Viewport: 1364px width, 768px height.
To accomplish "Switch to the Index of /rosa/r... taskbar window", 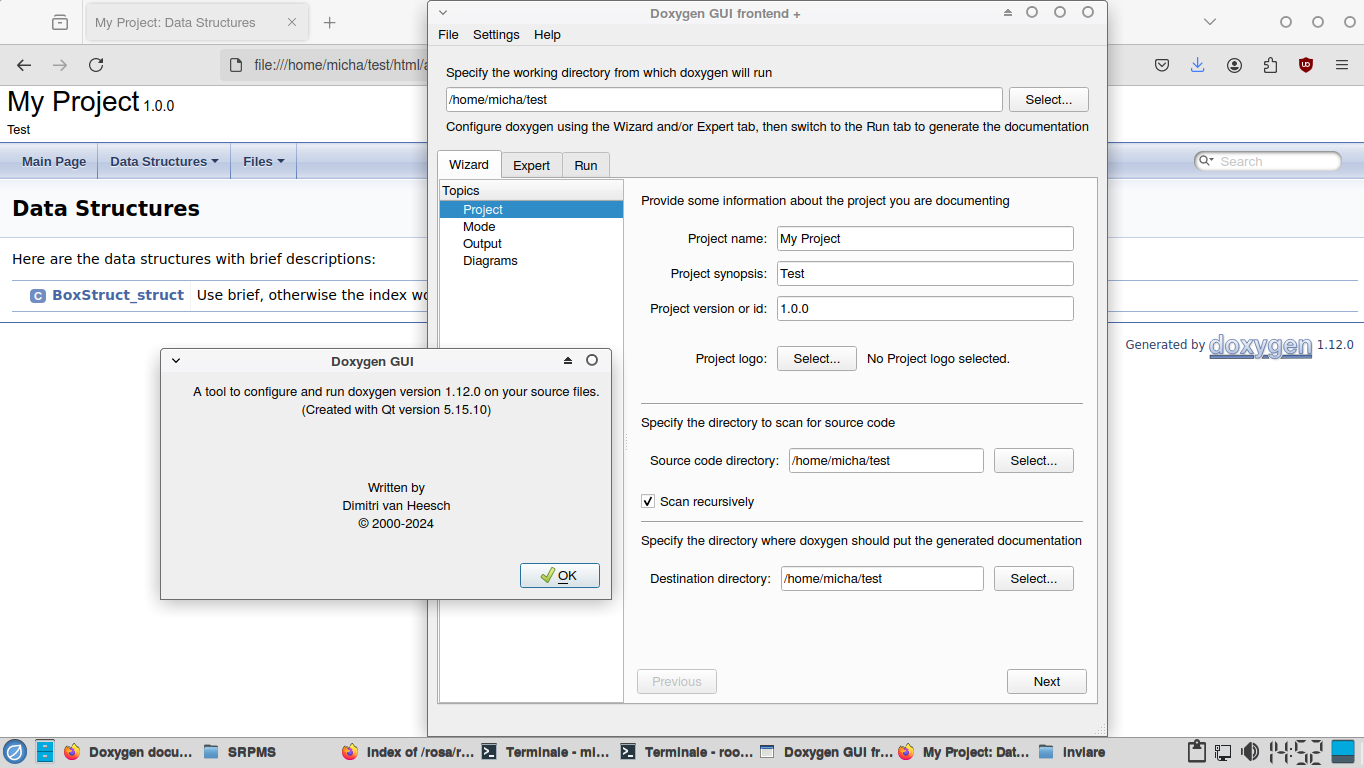I will (x=408, y=752).
